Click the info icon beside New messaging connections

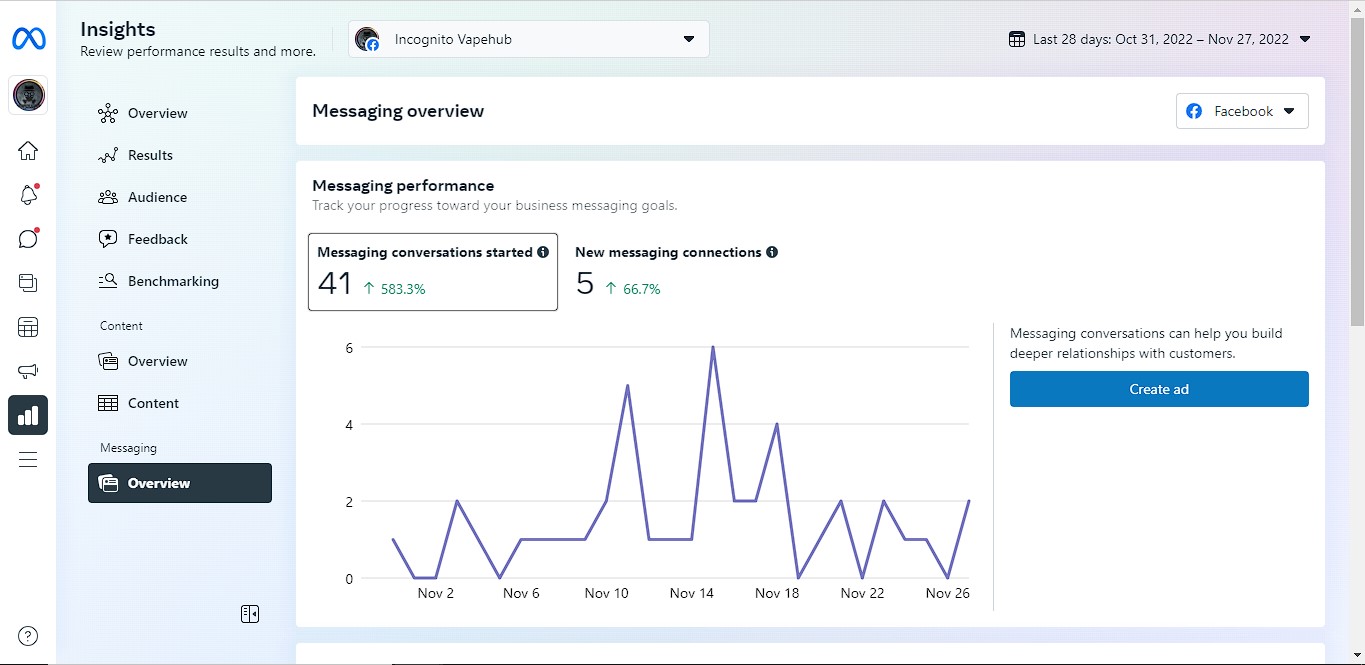pyautogui.click(x=772, y=253)
